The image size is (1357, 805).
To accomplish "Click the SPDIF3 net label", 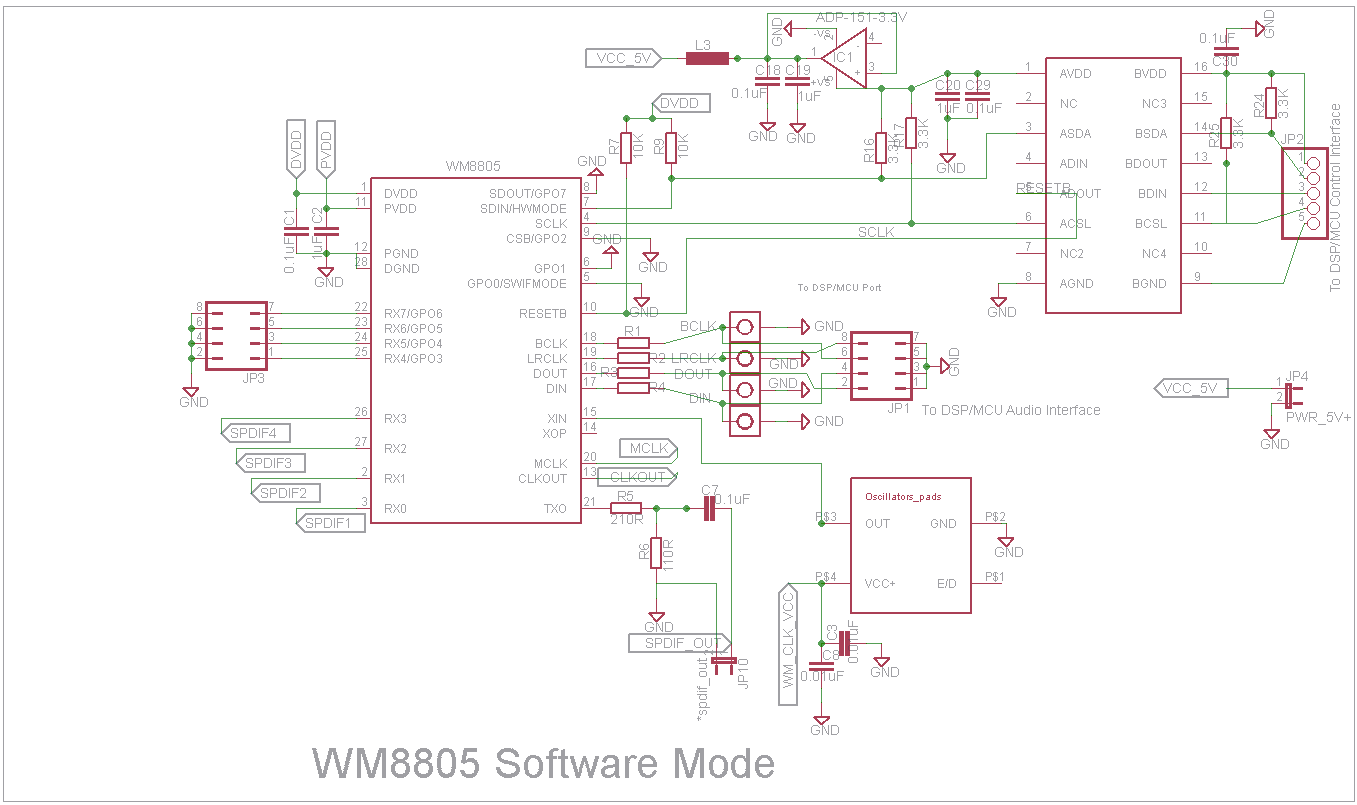I will pos(270,462).
